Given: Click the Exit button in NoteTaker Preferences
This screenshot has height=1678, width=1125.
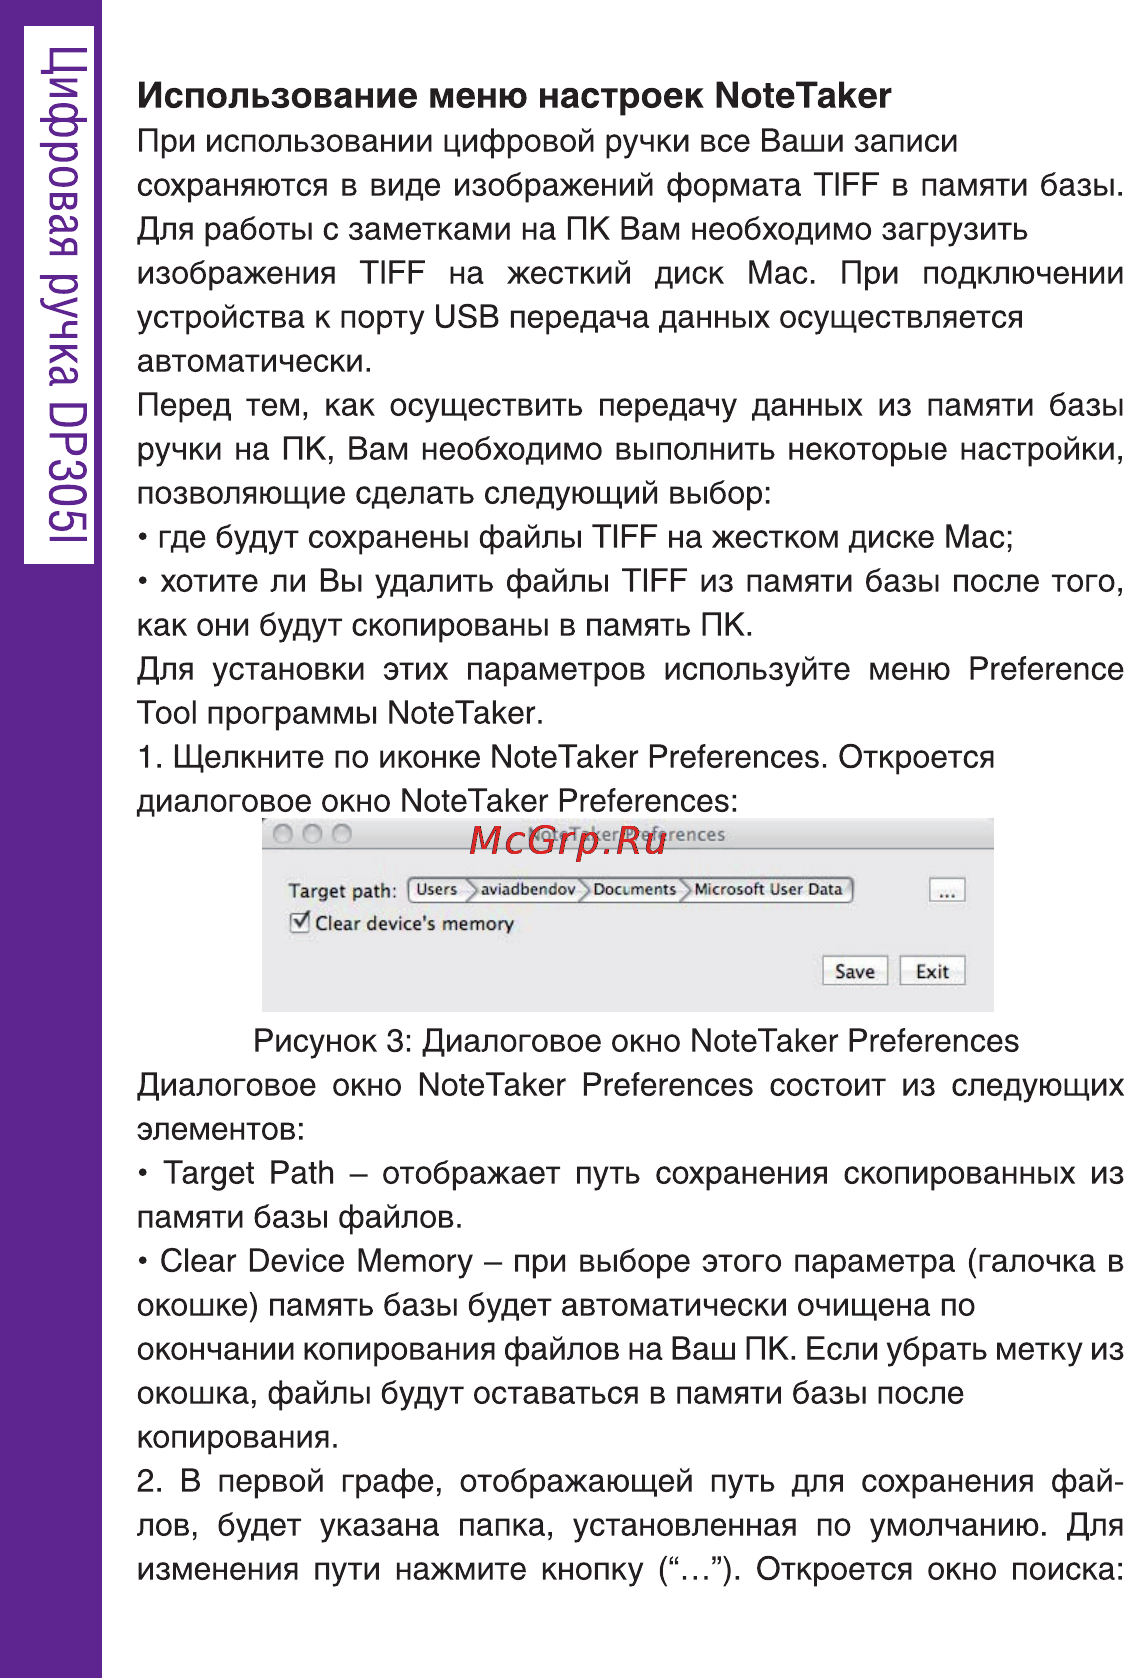Looking at the screenshot, I should coord(933,971).
